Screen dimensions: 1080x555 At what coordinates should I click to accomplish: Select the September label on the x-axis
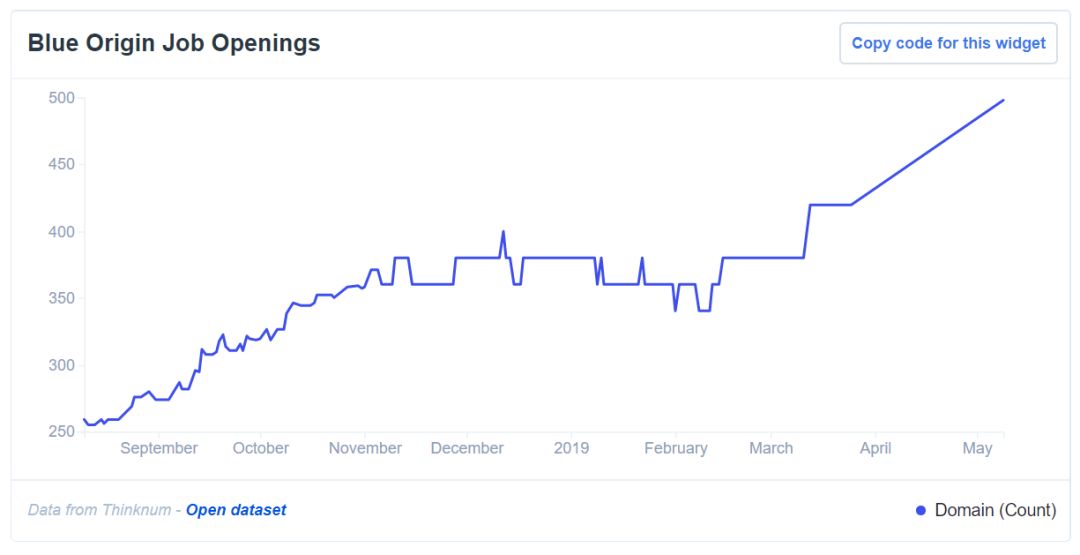pos(159,448)
